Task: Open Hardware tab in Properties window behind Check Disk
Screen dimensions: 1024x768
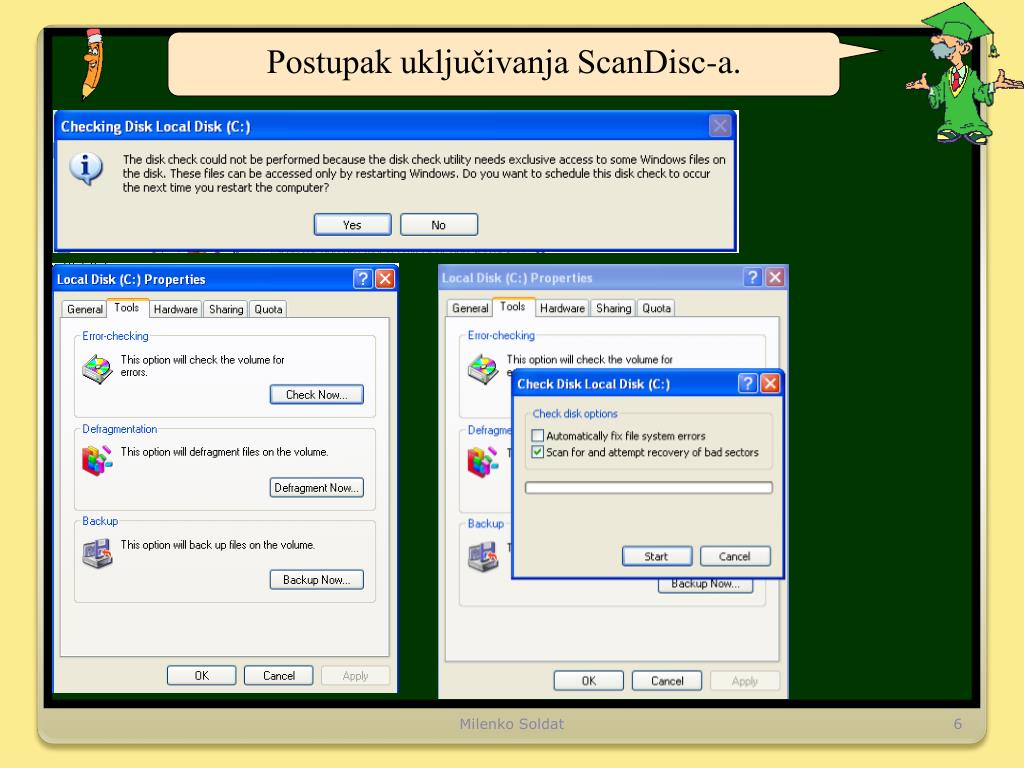Action: click(562, 308)
